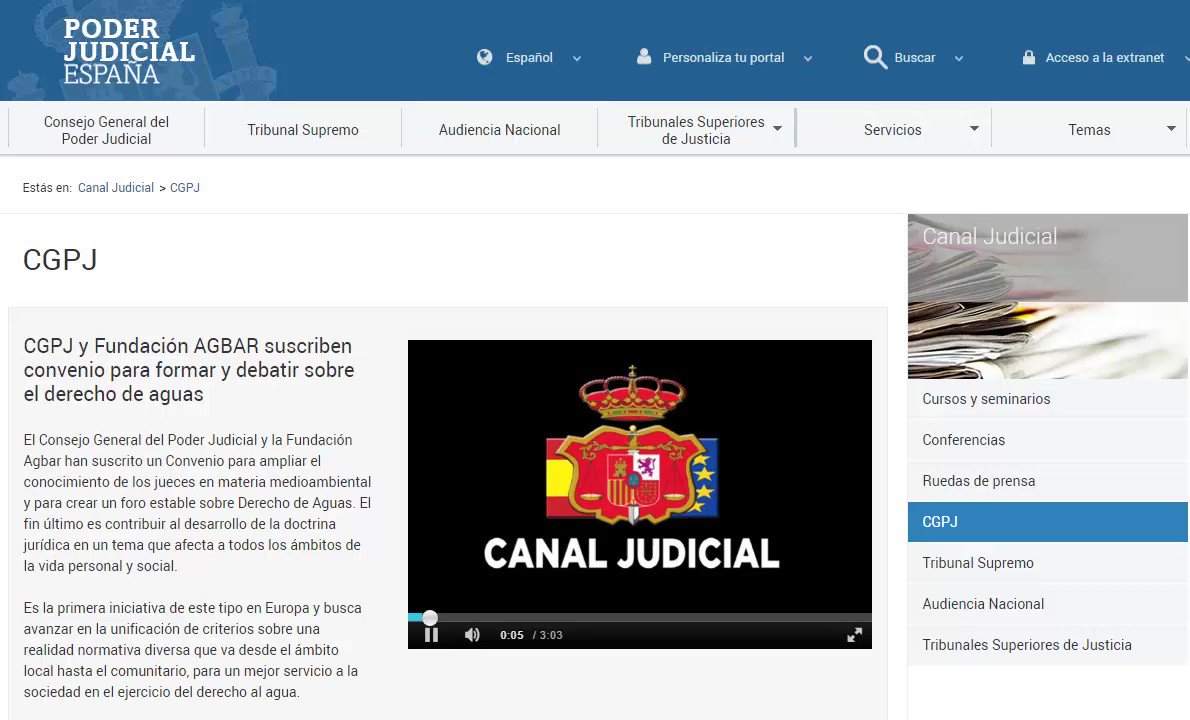Click Personaliza tu portal text
Viewport: 1190px width, 720px height.
pos(723,58)
